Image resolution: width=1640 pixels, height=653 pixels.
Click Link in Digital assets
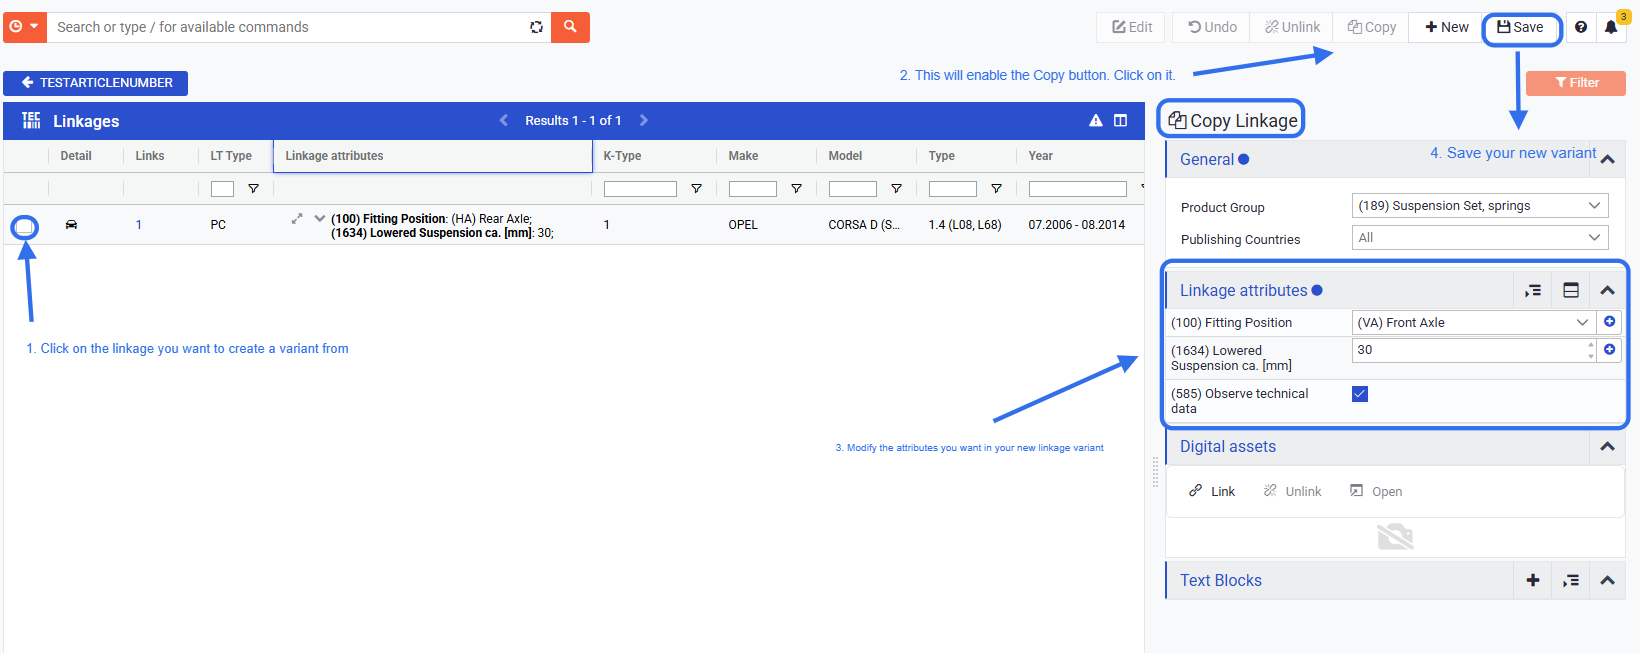(1212, 491)
